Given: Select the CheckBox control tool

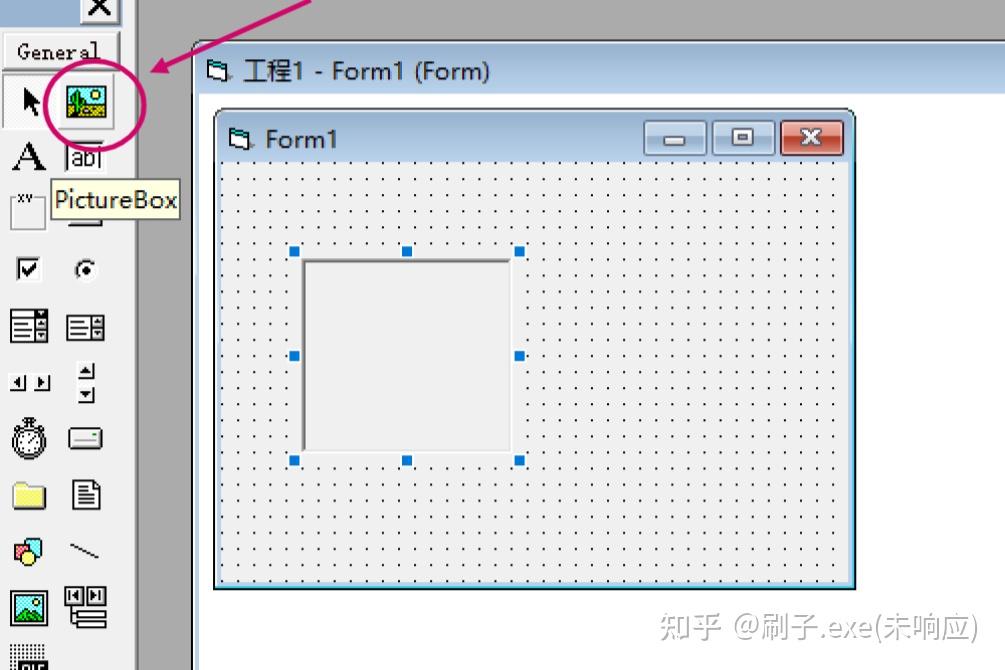Looking at the screenshot, I should point(27,270).
